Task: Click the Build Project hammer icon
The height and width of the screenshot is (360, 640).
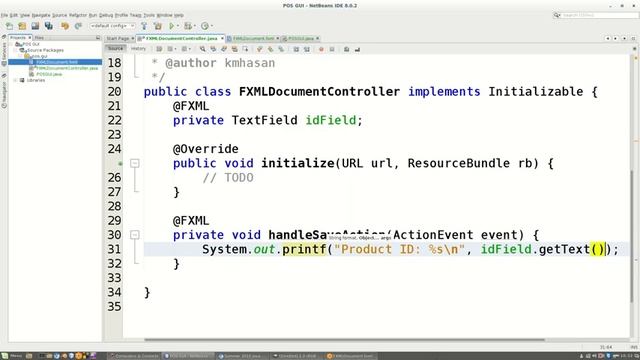Action: [144, 26]
